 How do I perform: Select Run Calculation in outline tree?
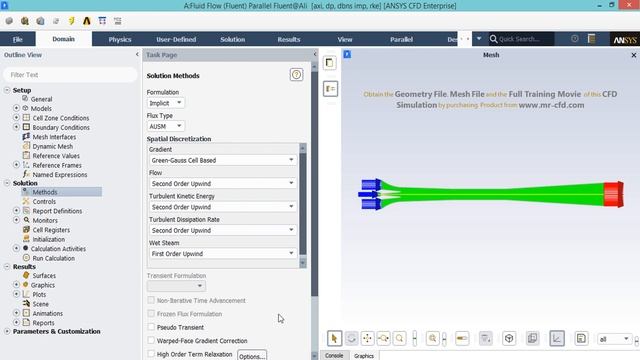click(53, 258)
